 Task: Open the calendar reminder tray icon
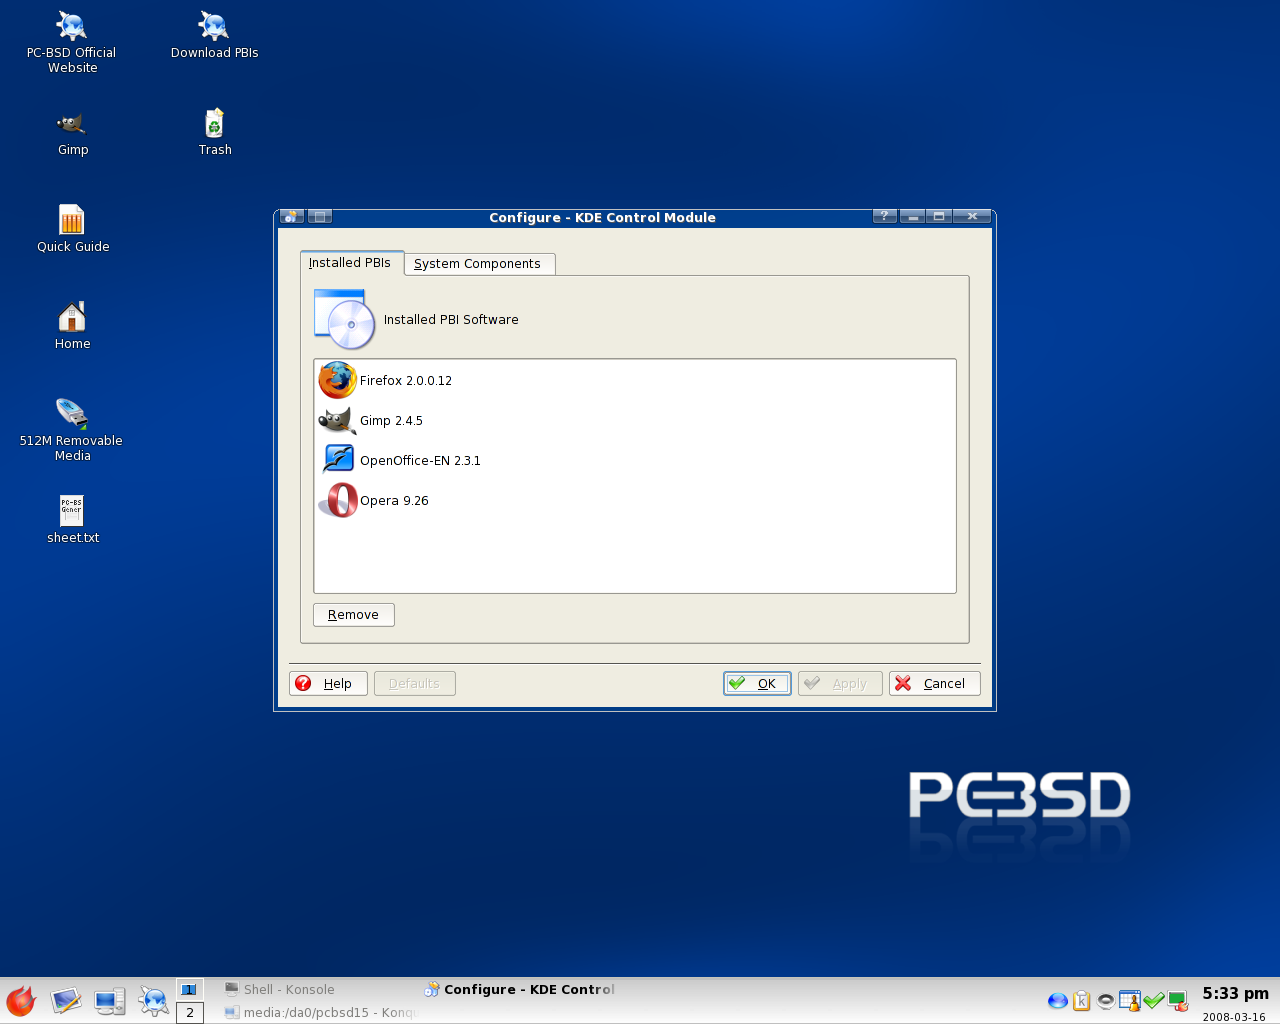1130,1001
